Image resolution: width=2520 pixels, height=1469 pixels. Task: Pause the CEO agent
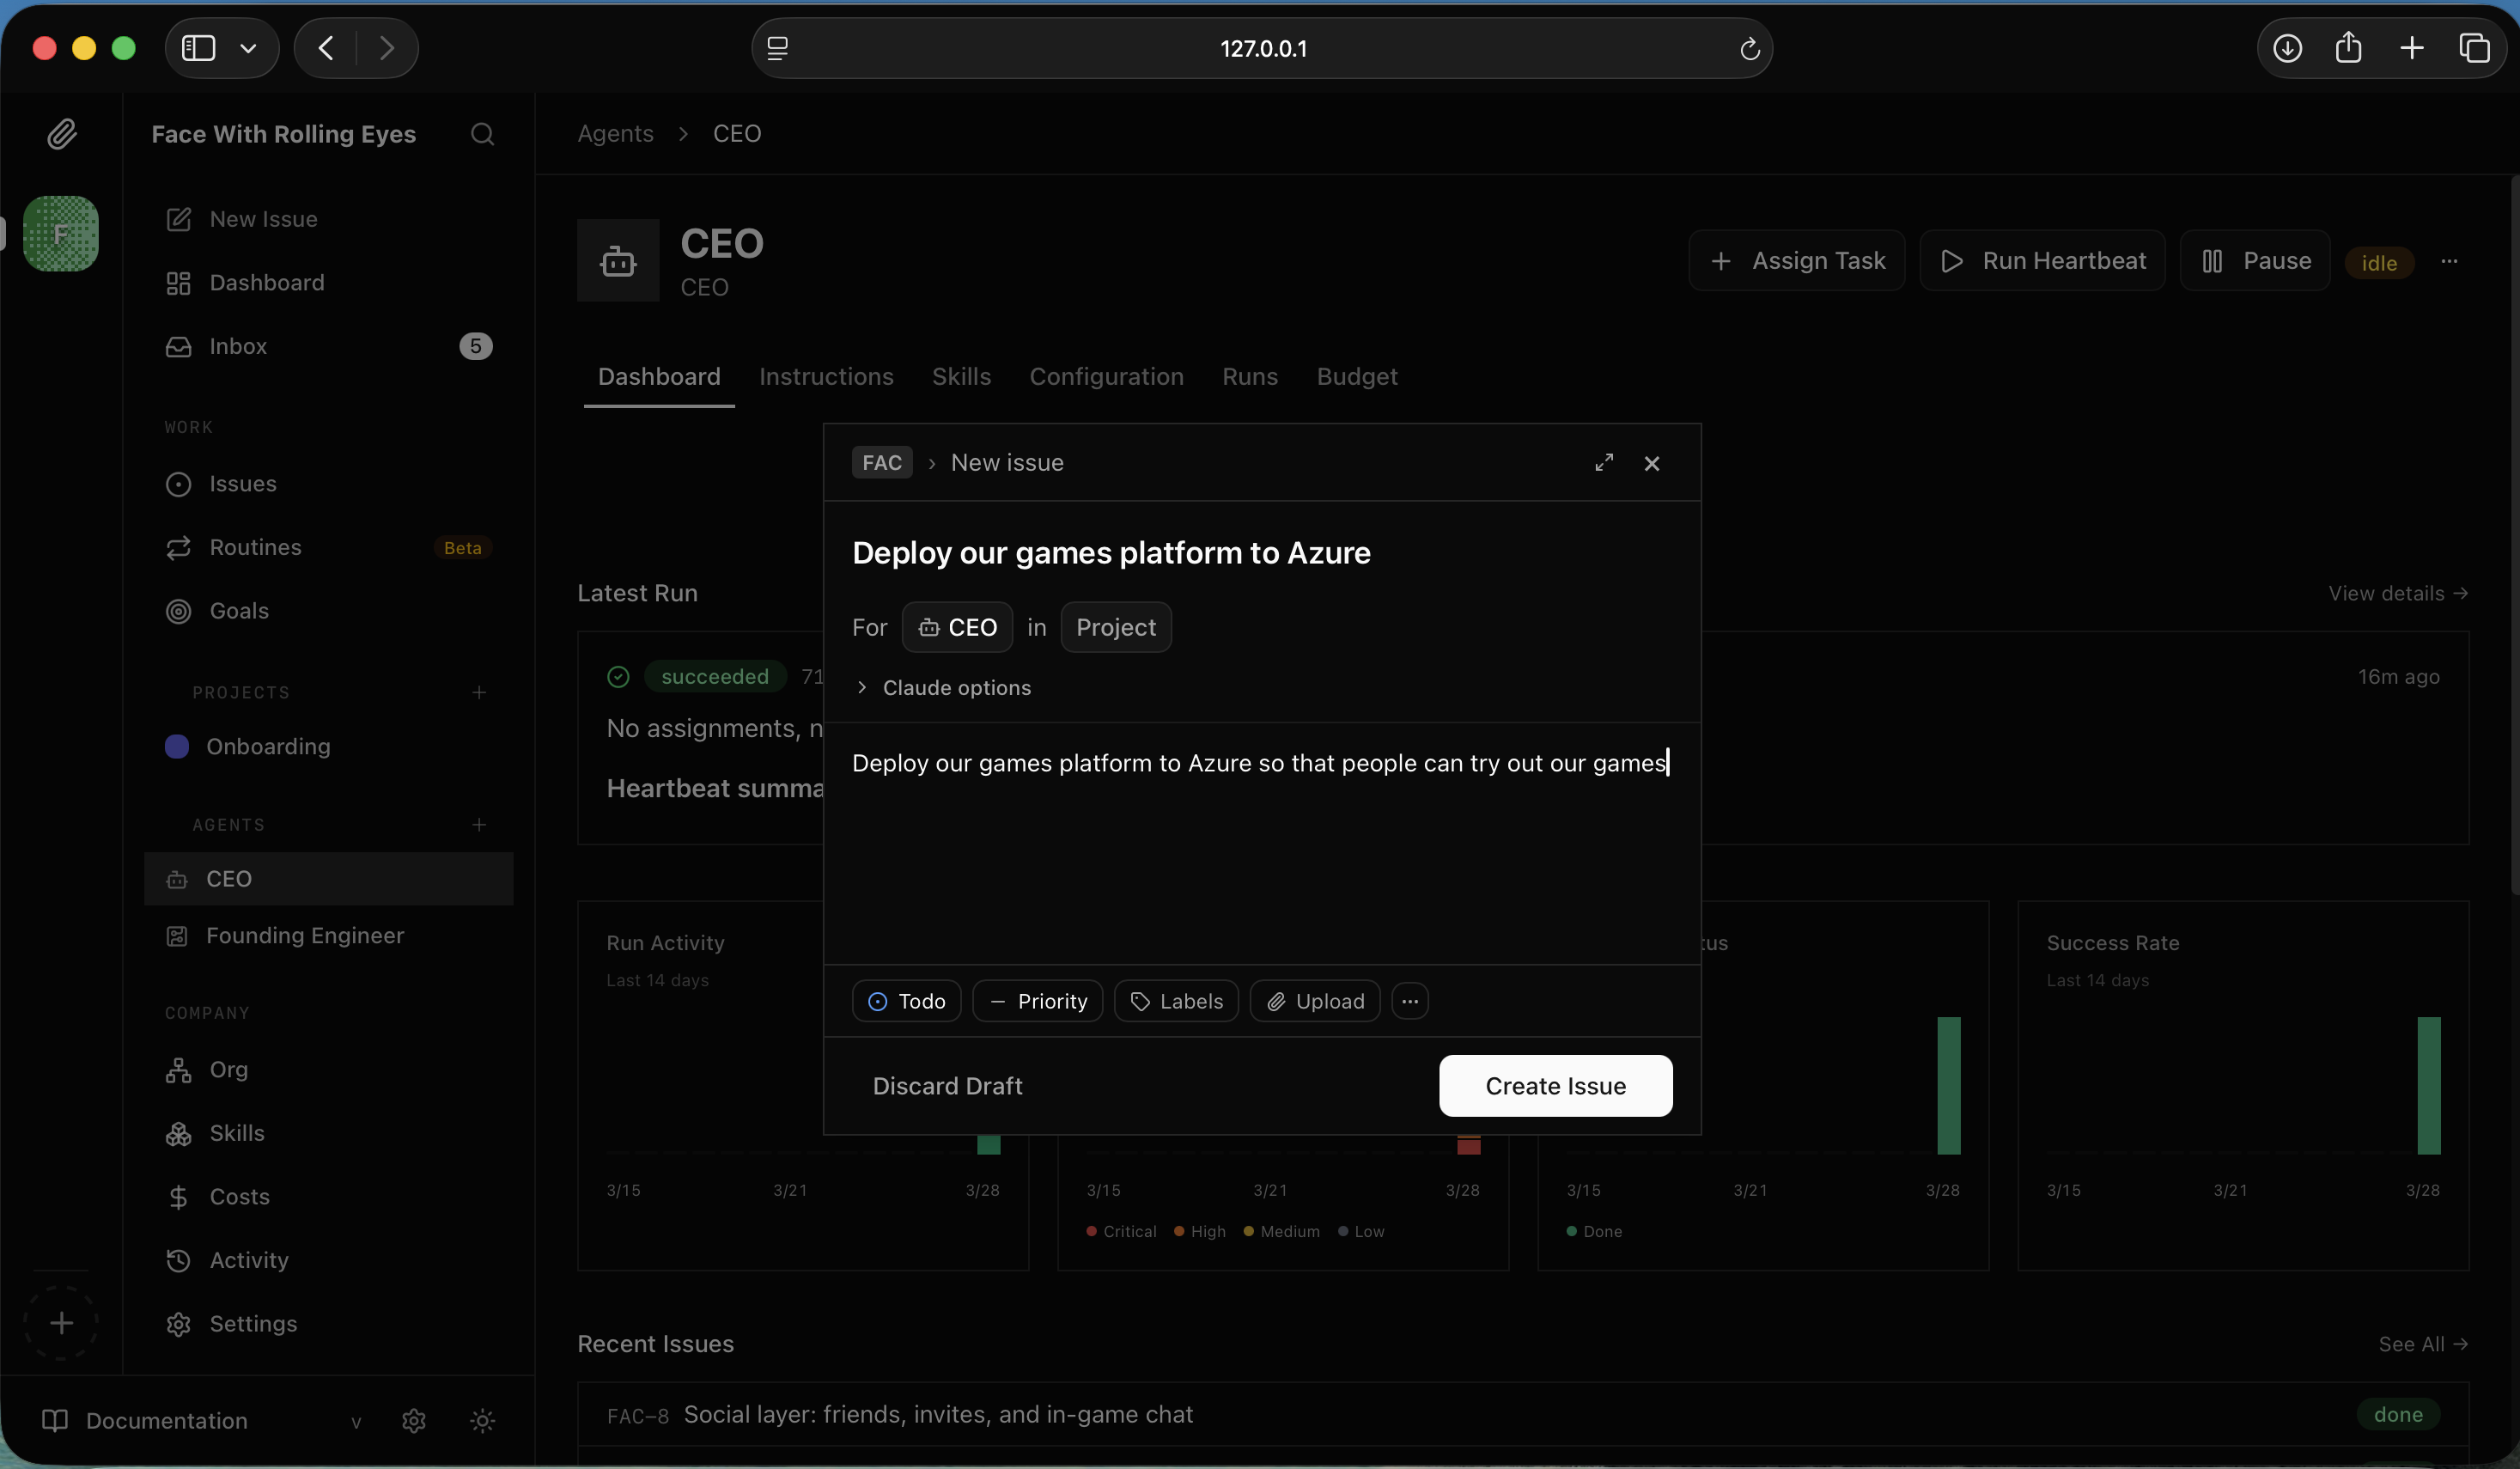(x=2254, y=260)
